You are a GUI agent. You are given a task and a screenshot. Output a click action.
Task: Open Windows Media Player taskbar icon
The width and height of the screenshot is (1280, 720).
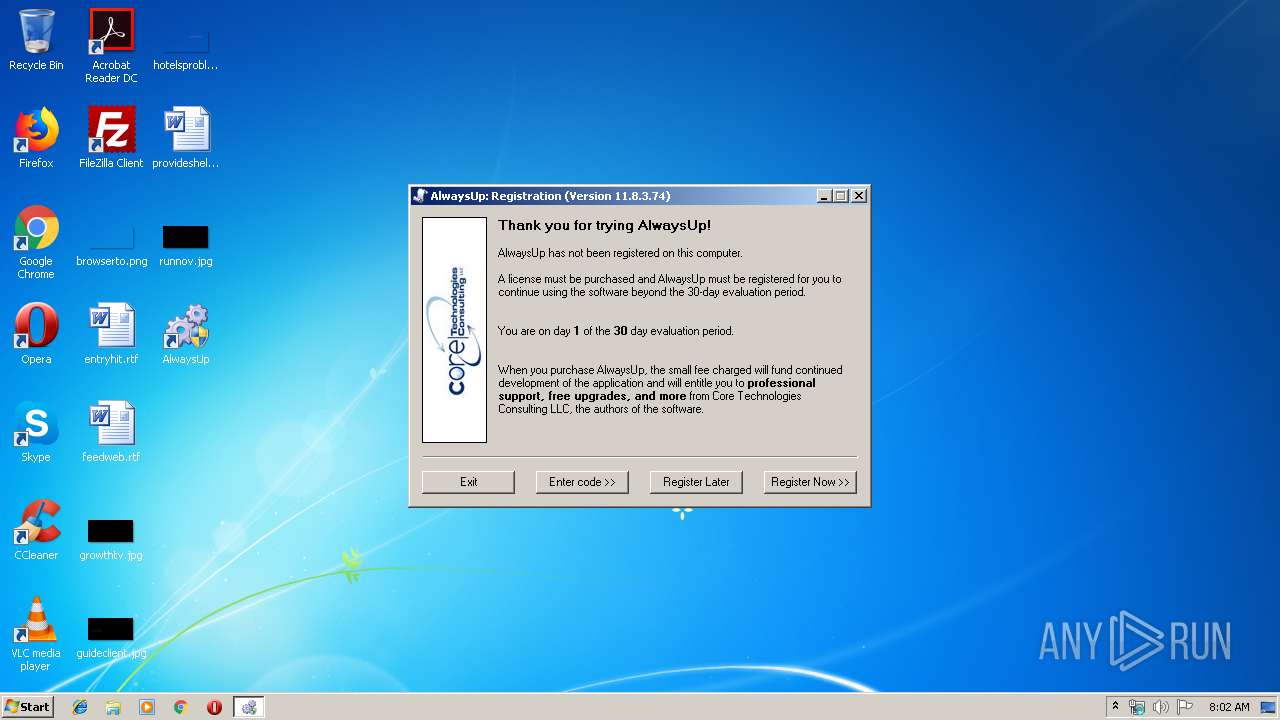pos(147,707)
